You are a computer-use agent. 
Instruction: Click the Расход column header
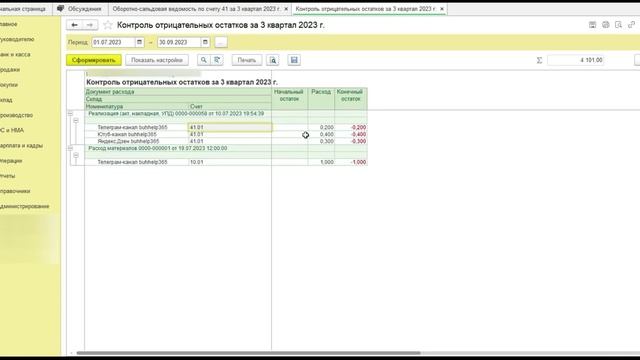tap(321, 98)
